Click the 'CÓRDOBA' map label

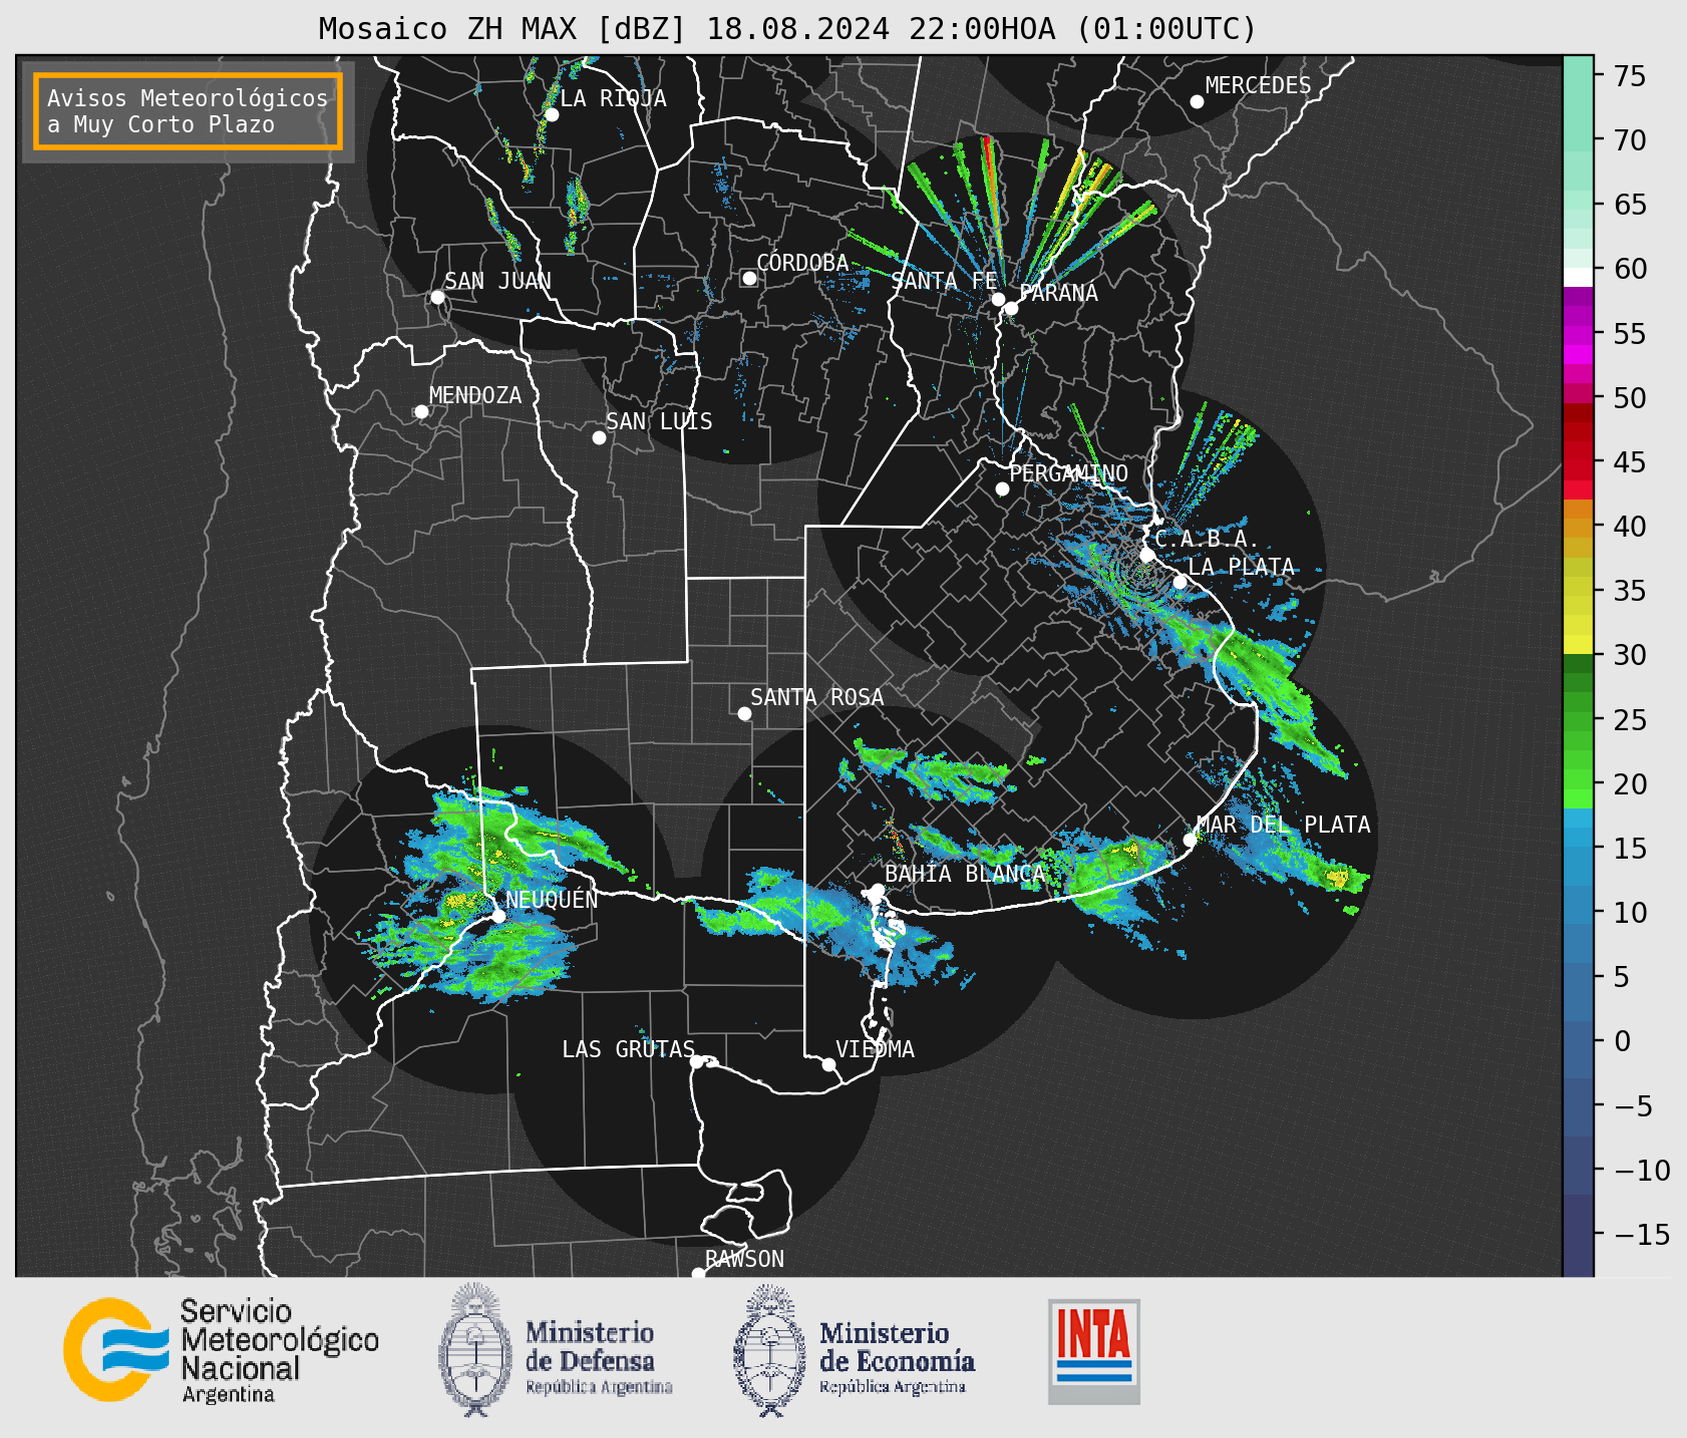click(802, 262)
